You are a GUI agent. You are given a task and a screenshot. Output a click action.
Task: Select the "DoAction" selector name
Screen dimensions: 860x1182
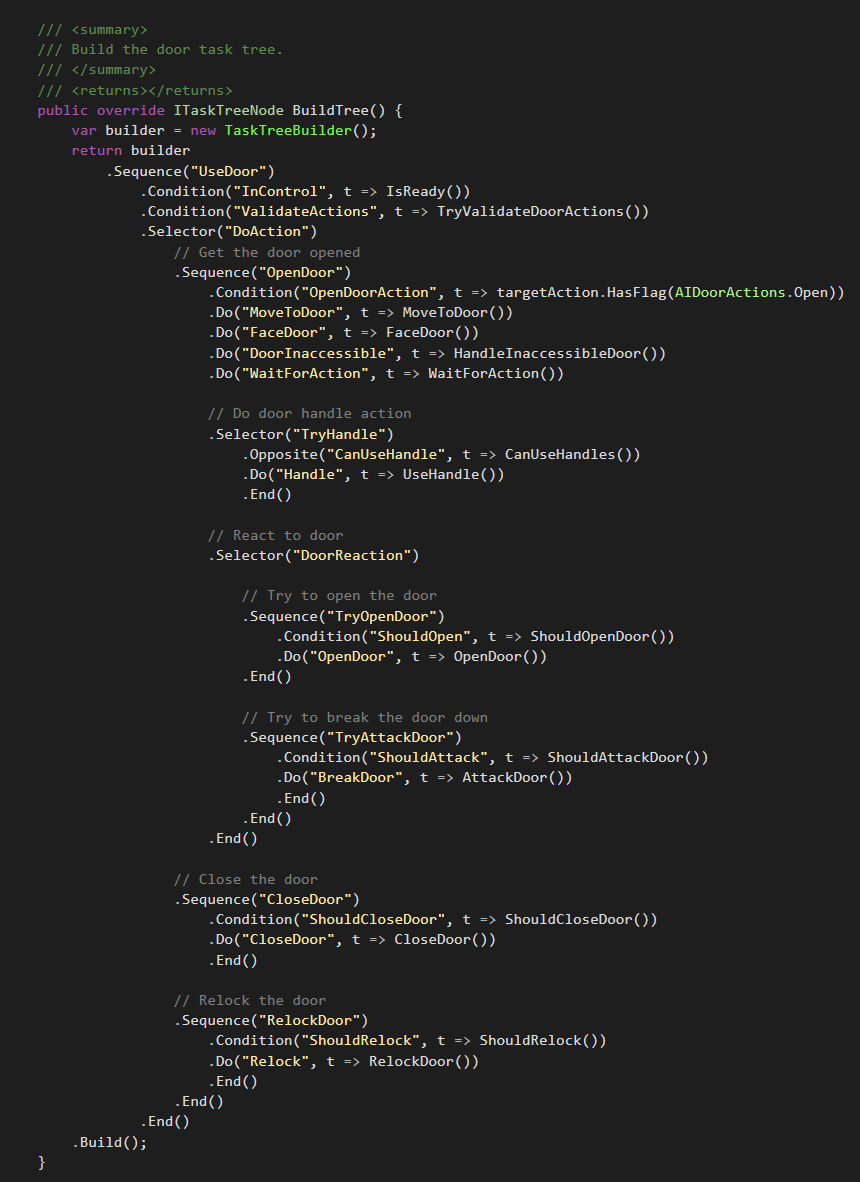(266, 231)
